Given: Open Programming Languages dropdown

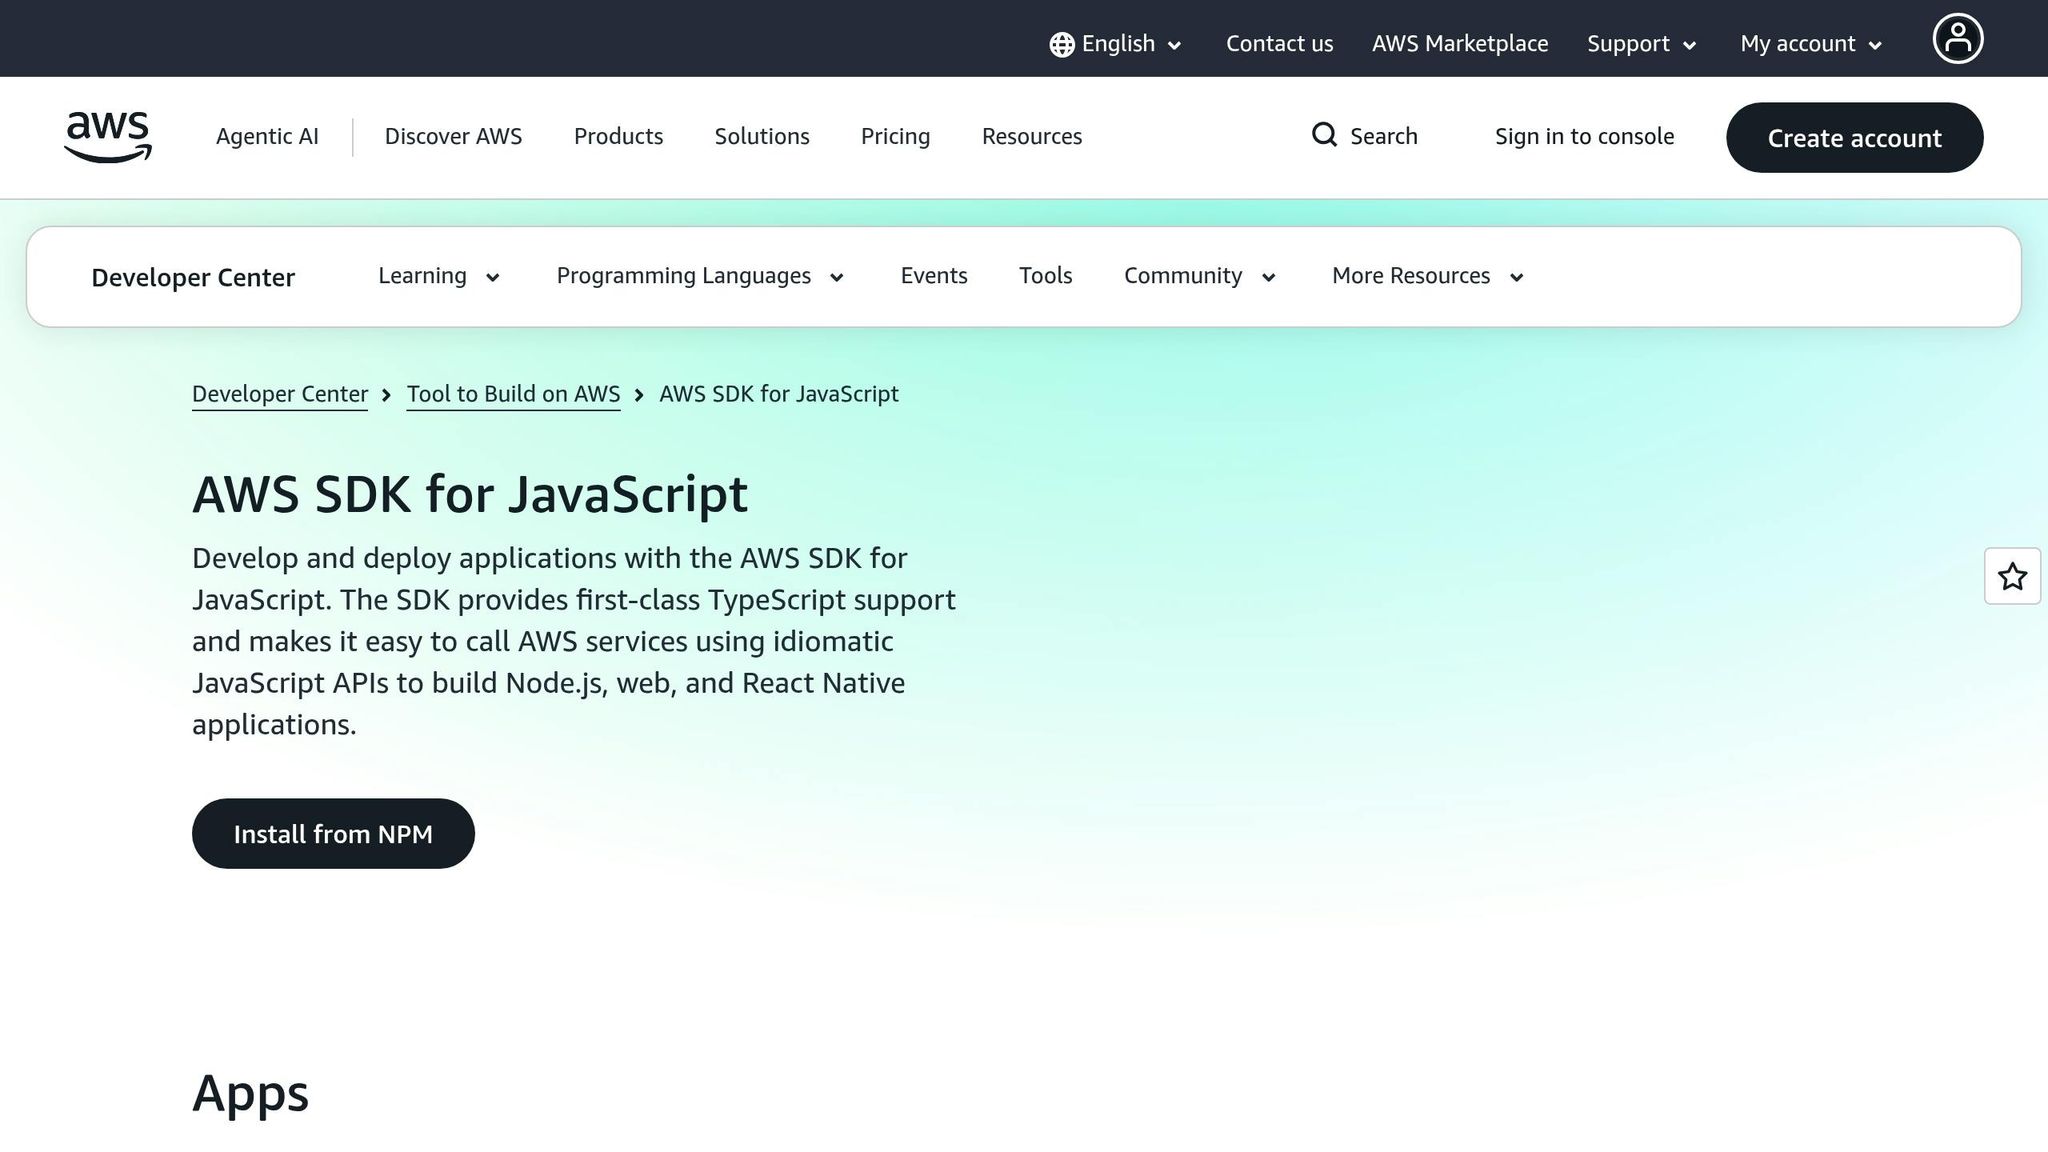Looking at the screenshot, I should (700, 276).
